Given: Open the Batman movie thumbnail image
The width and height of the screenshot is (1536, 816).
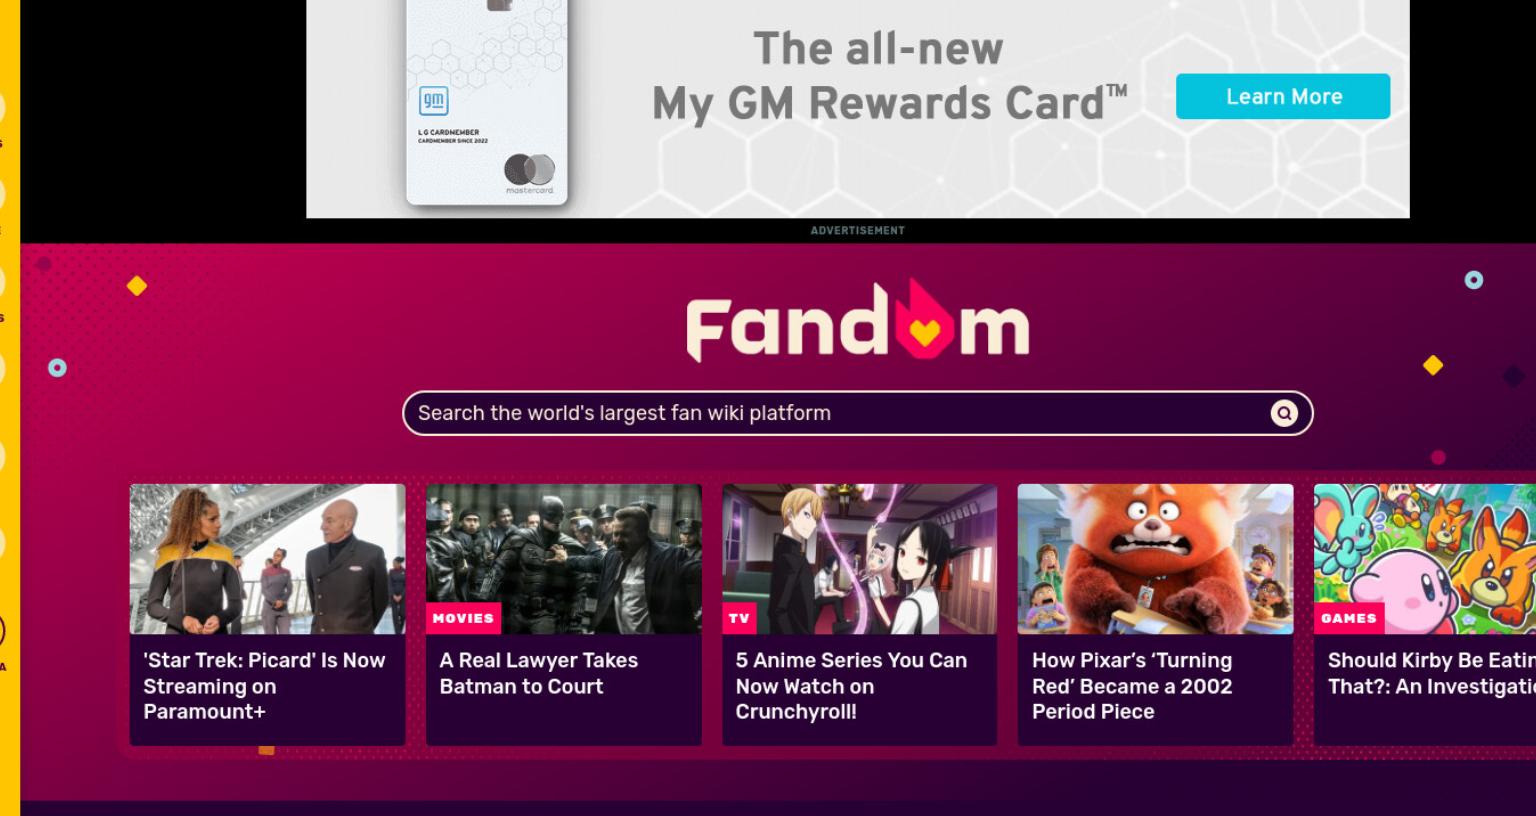Looking at the screenshot, I should (563, 559).
